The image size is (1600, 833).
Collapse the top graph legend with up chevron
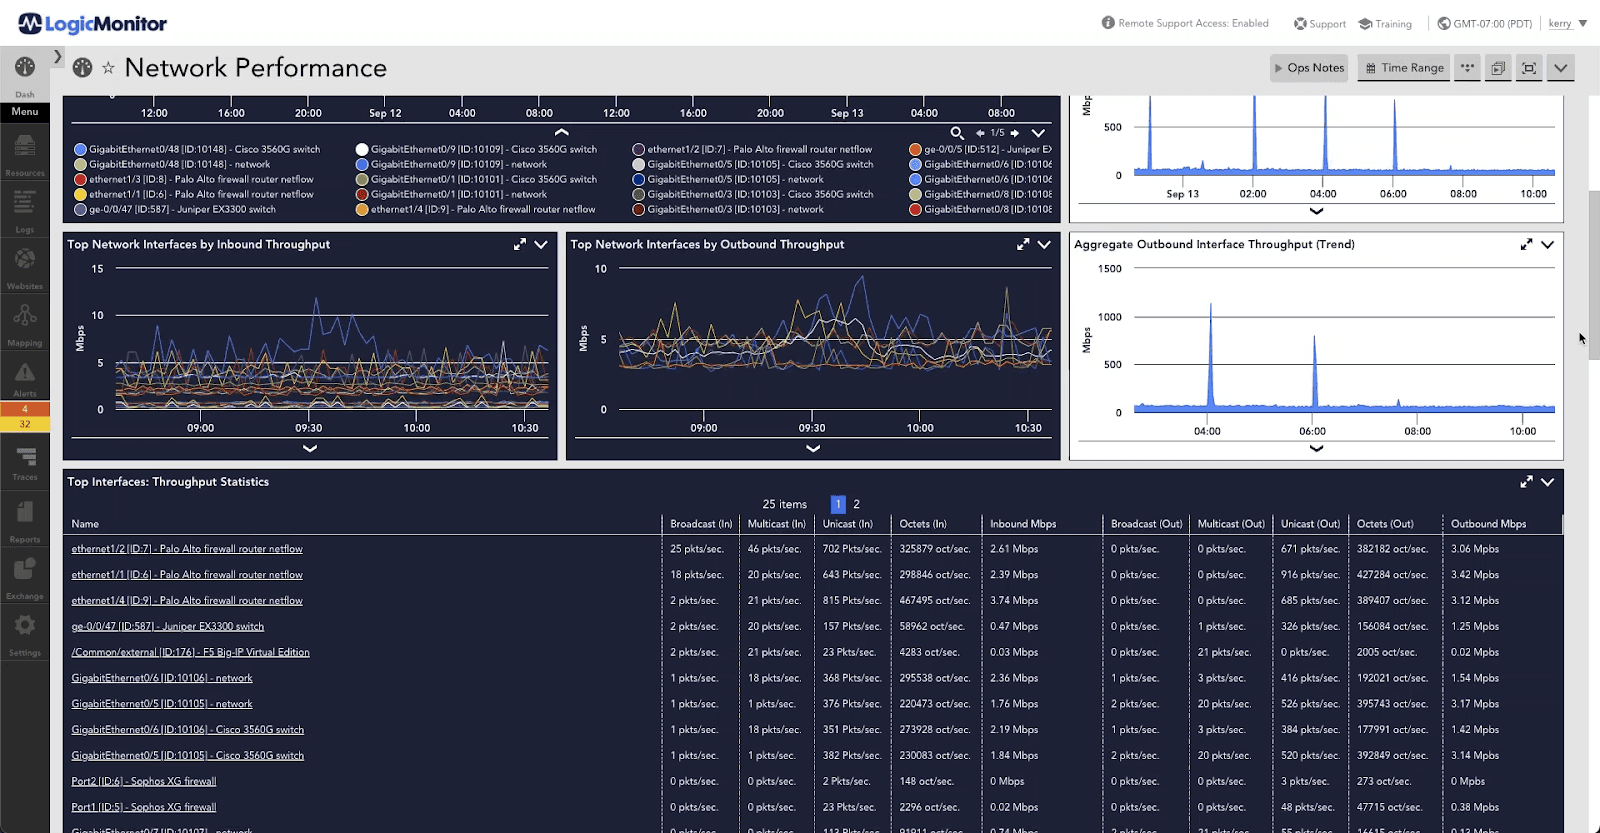tap(562, 132)
